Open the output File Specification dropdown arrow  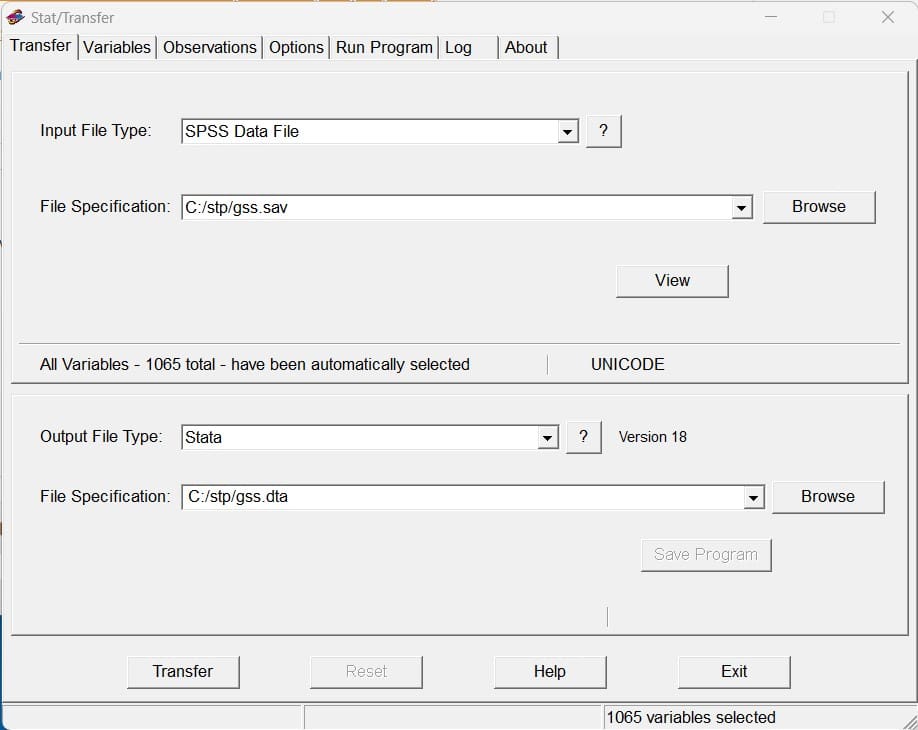pos(753,498)
